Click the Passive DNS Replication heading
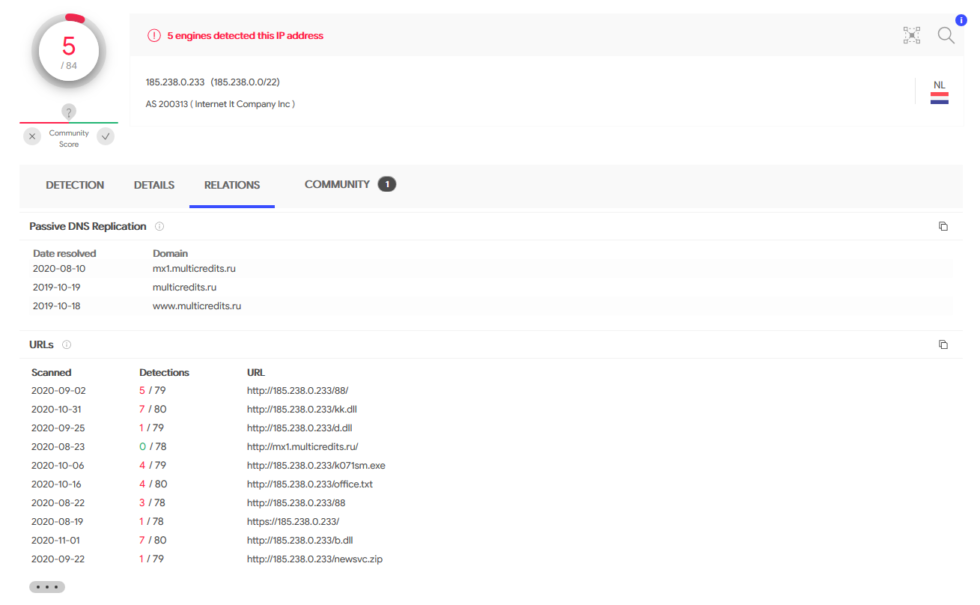This screenshot has width=980, height=605. (88, 226)
